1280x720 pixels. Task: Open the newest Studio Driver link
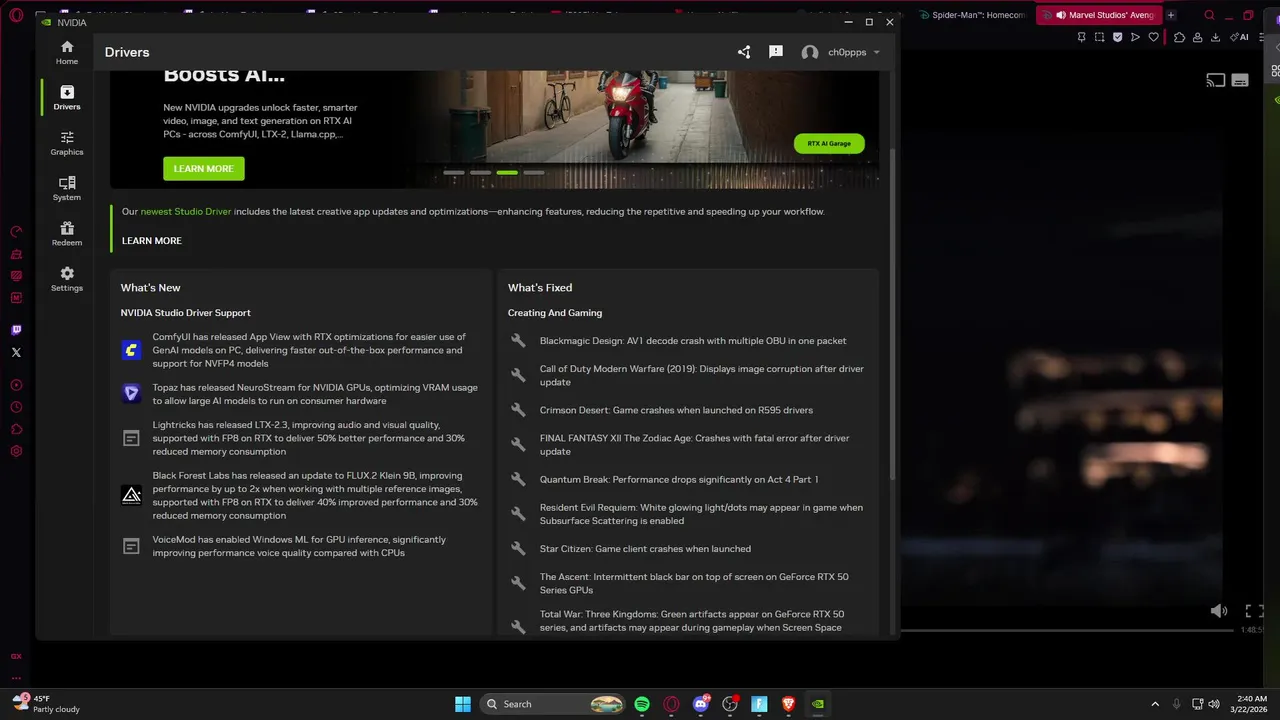tap(186, 212)
